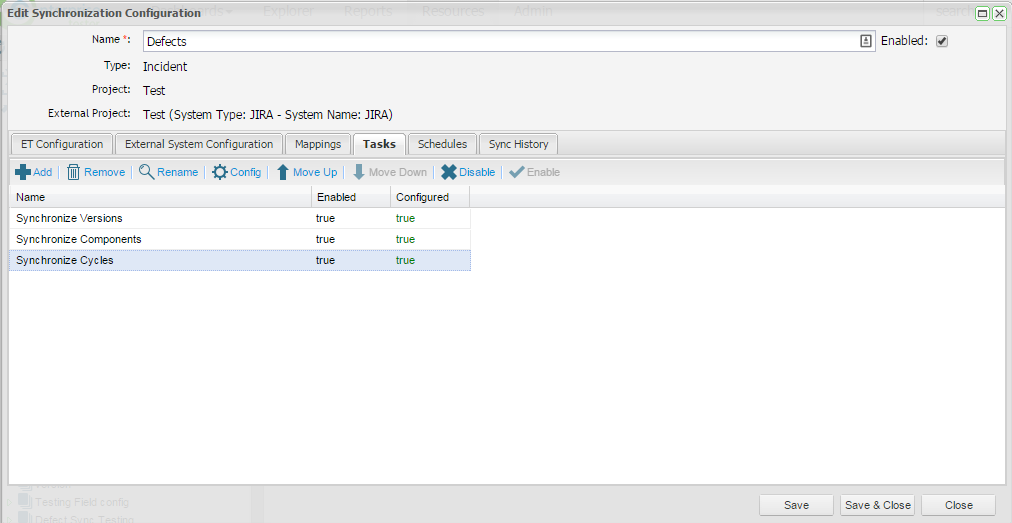Select the Schedules tab

[442, 144]
